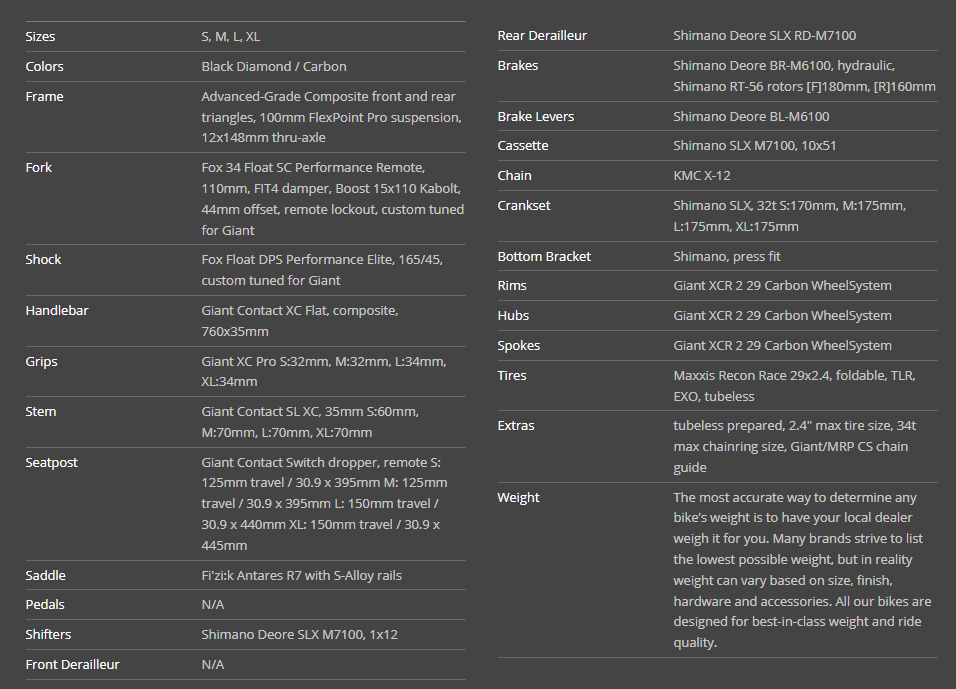Click the KMC X-12 chain value
This screenshot has height=689, width=956.
click(x=702, y=176)
